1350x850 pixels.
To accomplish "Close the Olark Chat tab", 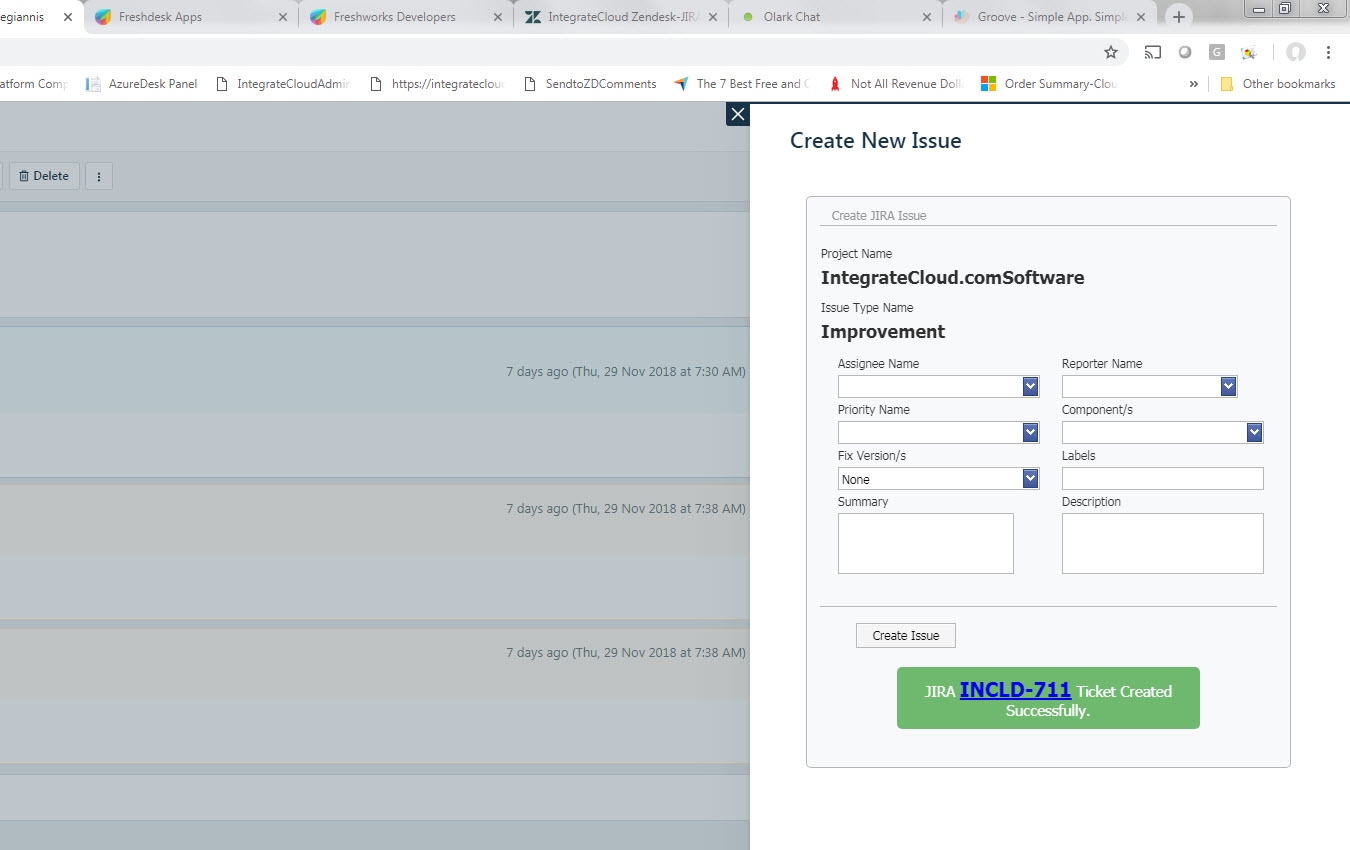I will 927,17.
